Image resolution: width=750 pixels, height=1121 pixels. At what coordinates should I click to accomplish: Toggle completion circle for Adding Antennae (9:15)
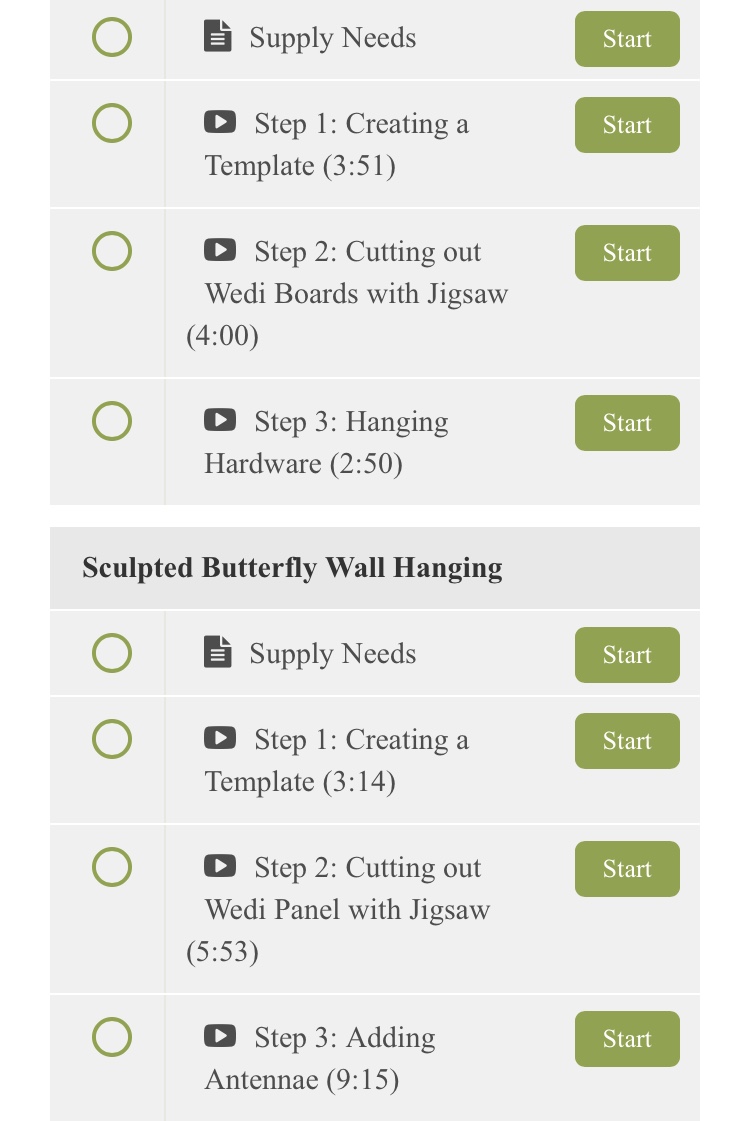point(112,1037)
